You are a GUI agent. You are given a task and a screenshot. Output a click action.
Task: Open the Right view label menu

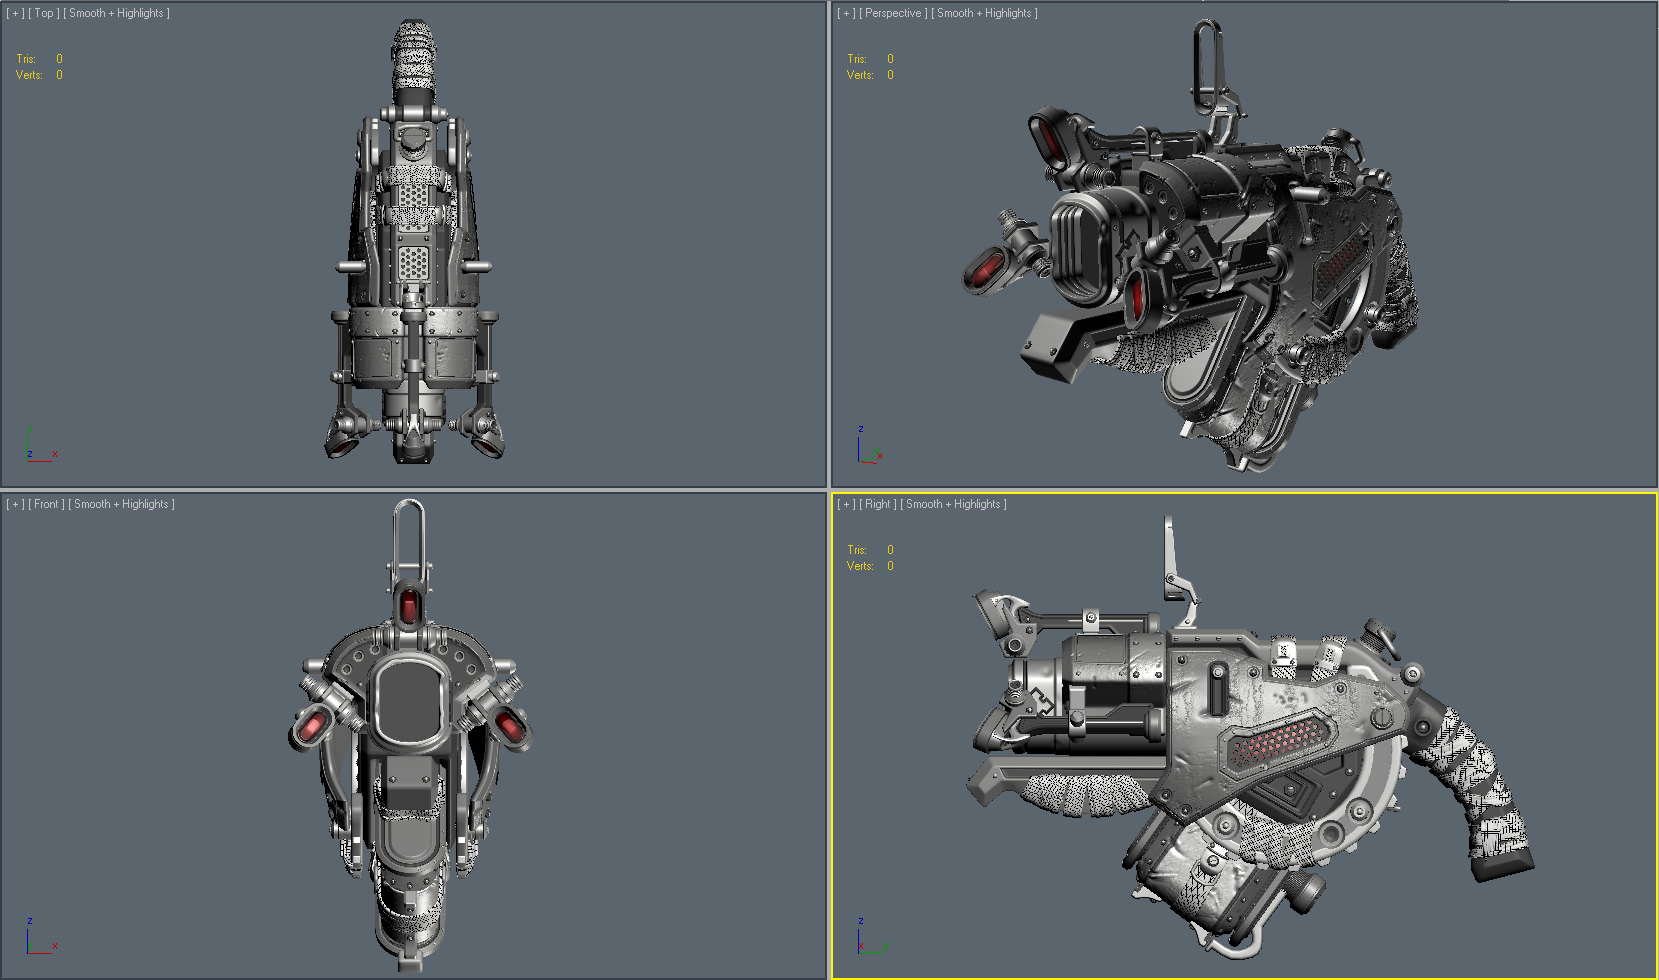pyautogui.click(x=878, y=504)
